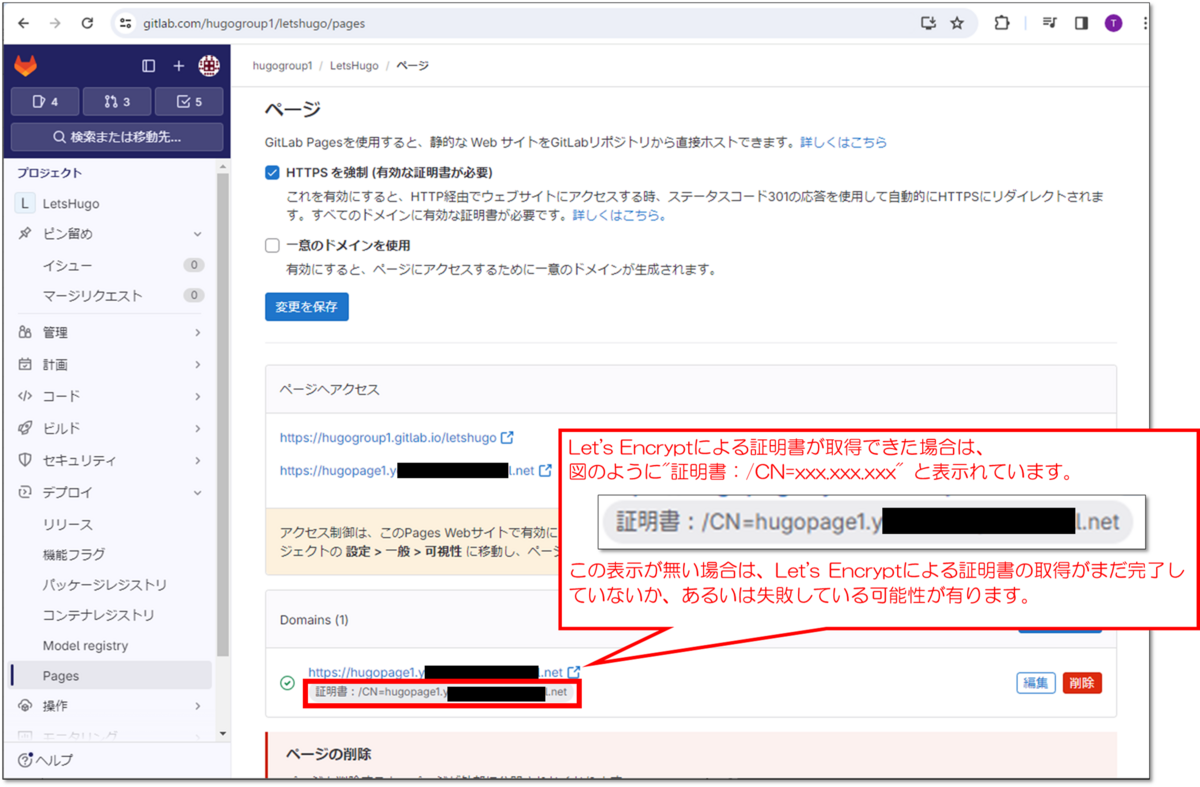Click the plus create-new icon
The width and height of the screenshot is (1200, 787).
(x=178, y=66)
